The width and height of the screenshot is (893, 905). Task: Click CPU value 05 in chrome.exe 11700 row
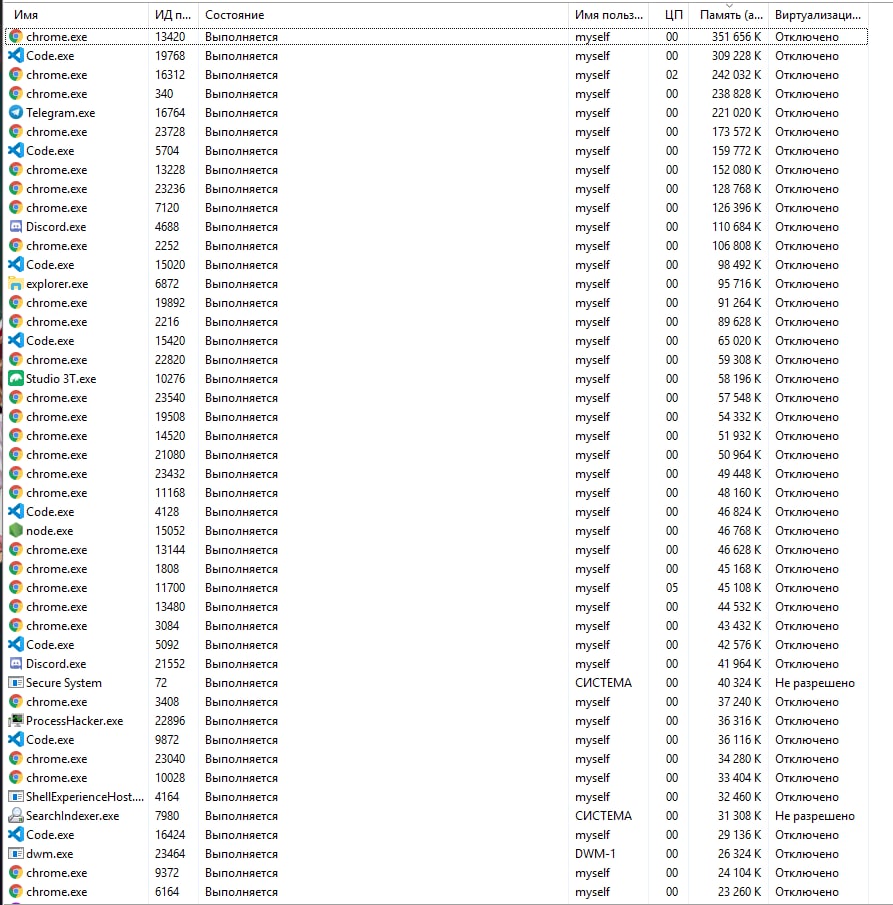672,588
